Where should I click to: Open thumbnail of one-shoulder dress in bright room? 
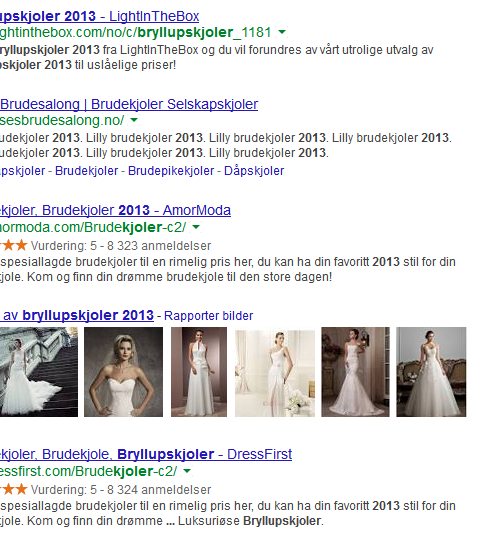click(275, 373)
